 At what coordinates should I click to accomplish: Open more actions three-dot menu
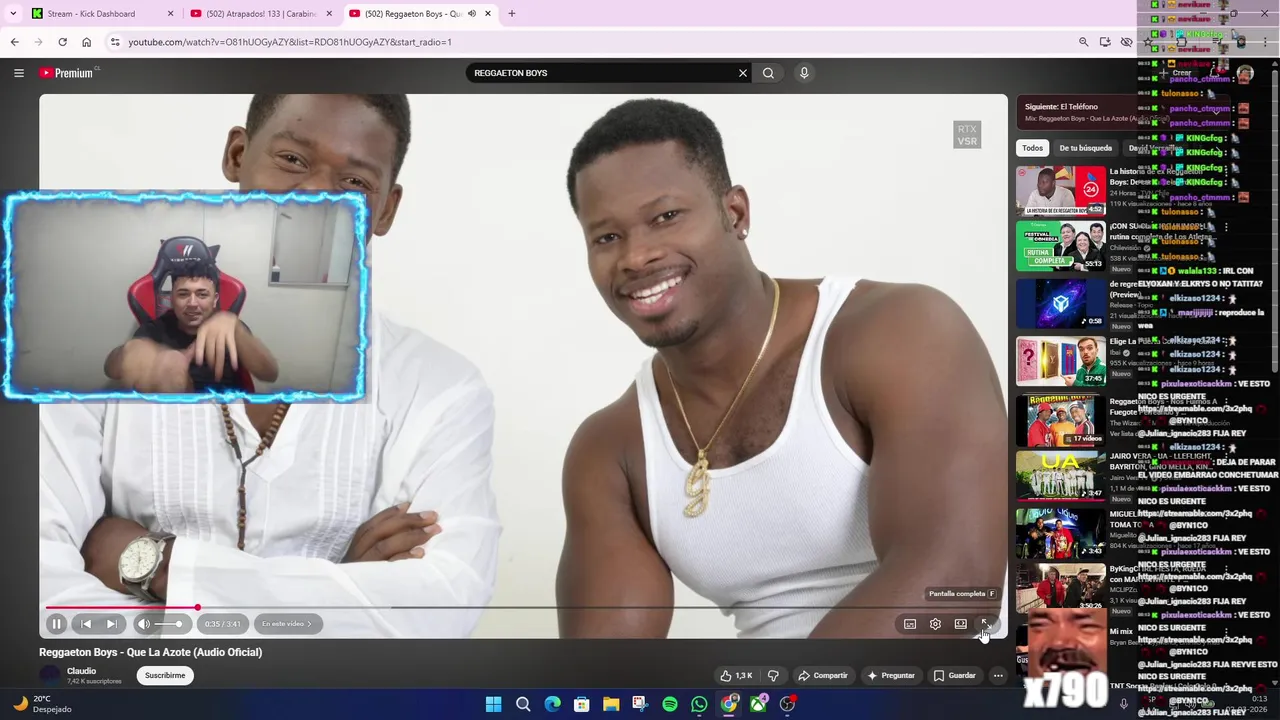pos(998,676)
